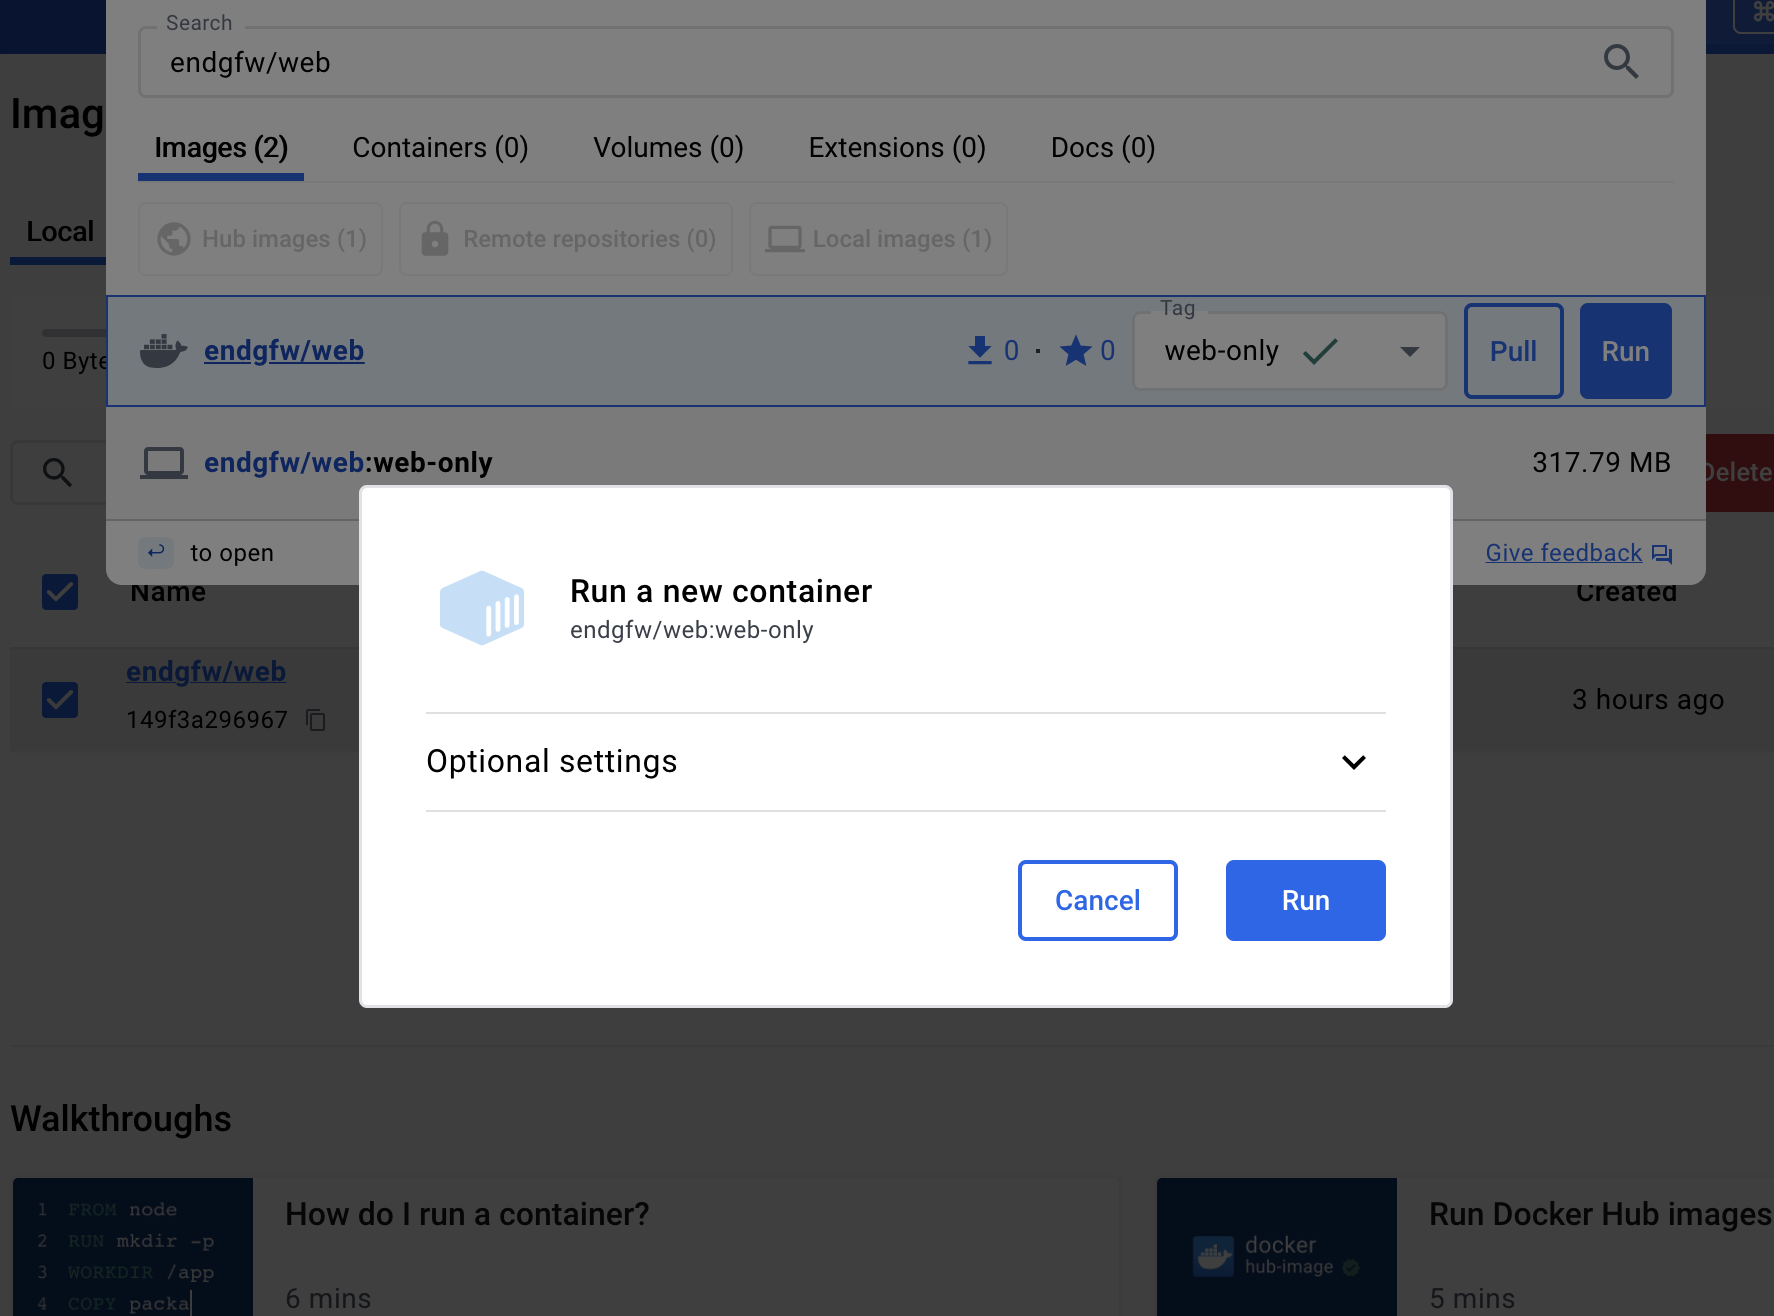
Task: Click the '317.79 MB' size text
Action: (x=1601, y=463)
